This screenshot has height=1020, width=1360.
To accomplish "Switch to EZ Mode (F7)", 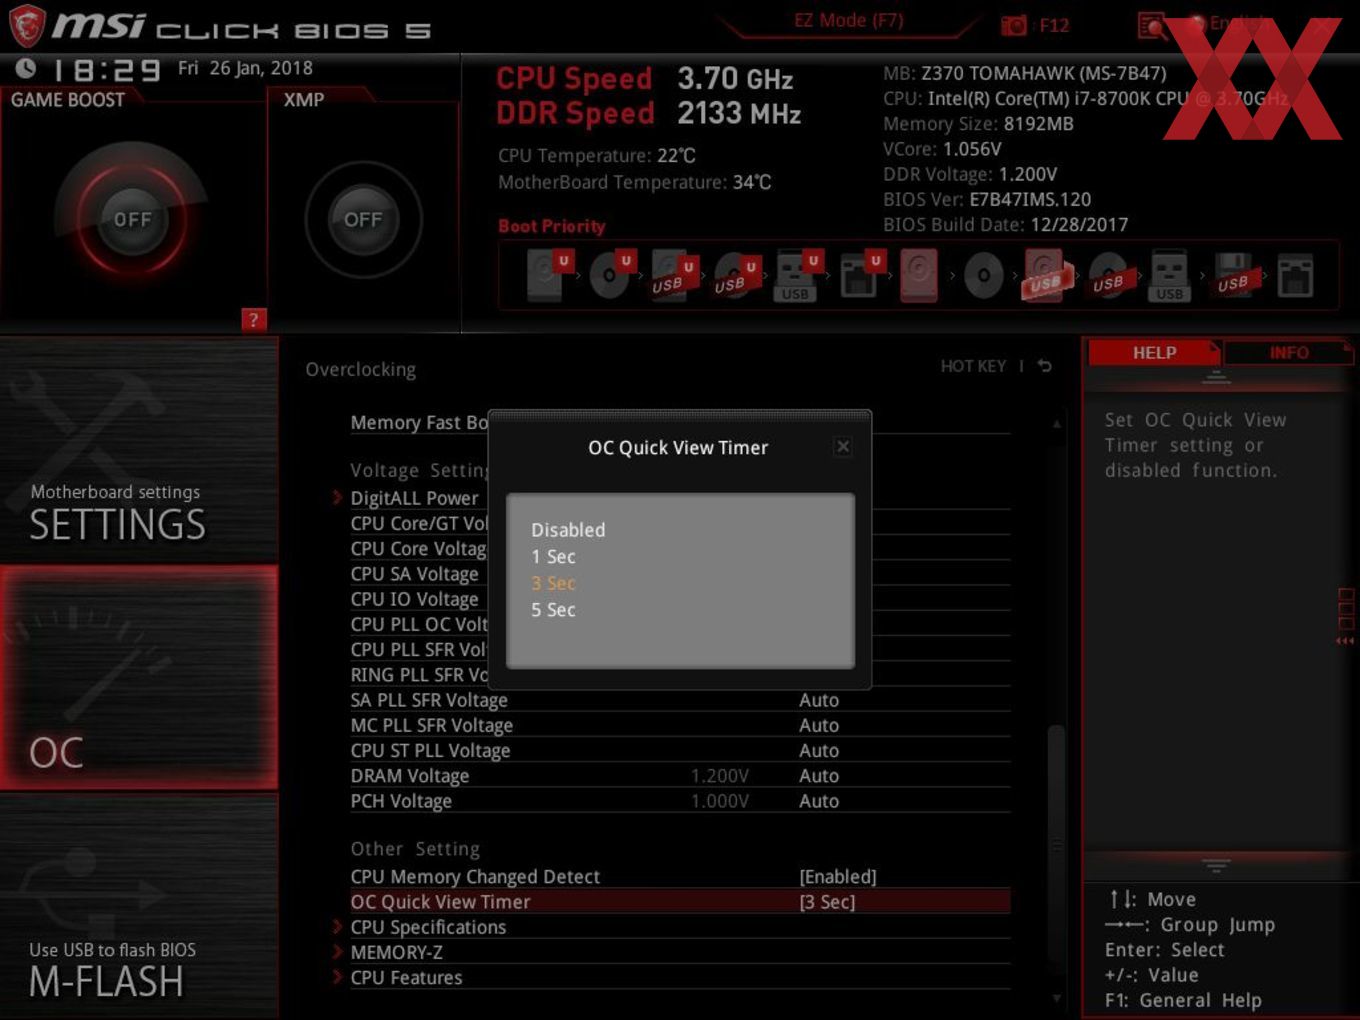I will click(849, 20).
